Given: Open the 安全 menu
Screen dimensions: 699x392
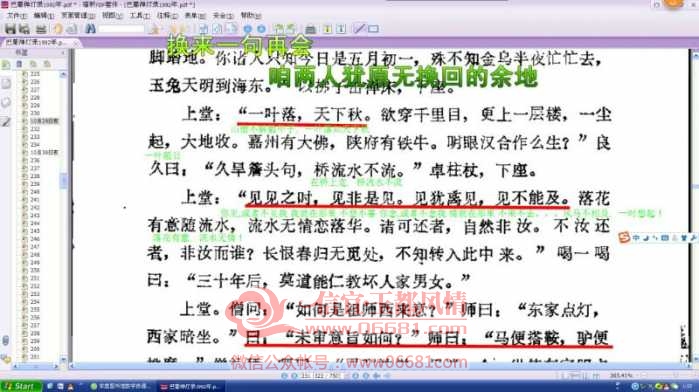Looking at the screenshot, I should (x=222, y=15).
